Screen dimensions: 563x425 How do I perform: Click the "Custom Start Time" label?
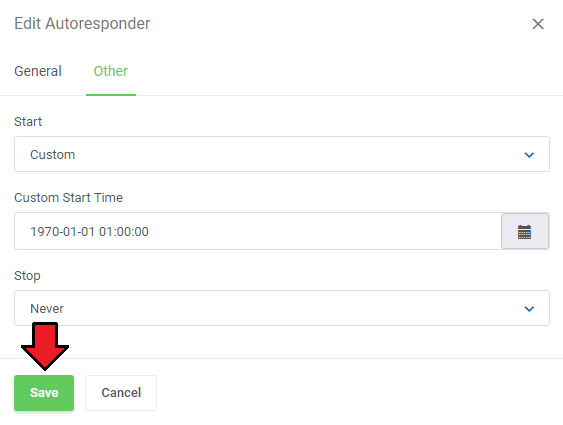click(x=68, y=198)
